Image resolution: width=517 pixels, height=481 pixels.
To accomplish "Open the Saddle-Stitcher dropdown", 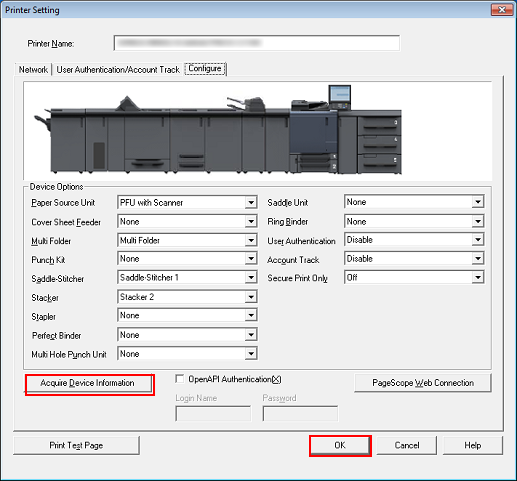I will tap(187, 277).
